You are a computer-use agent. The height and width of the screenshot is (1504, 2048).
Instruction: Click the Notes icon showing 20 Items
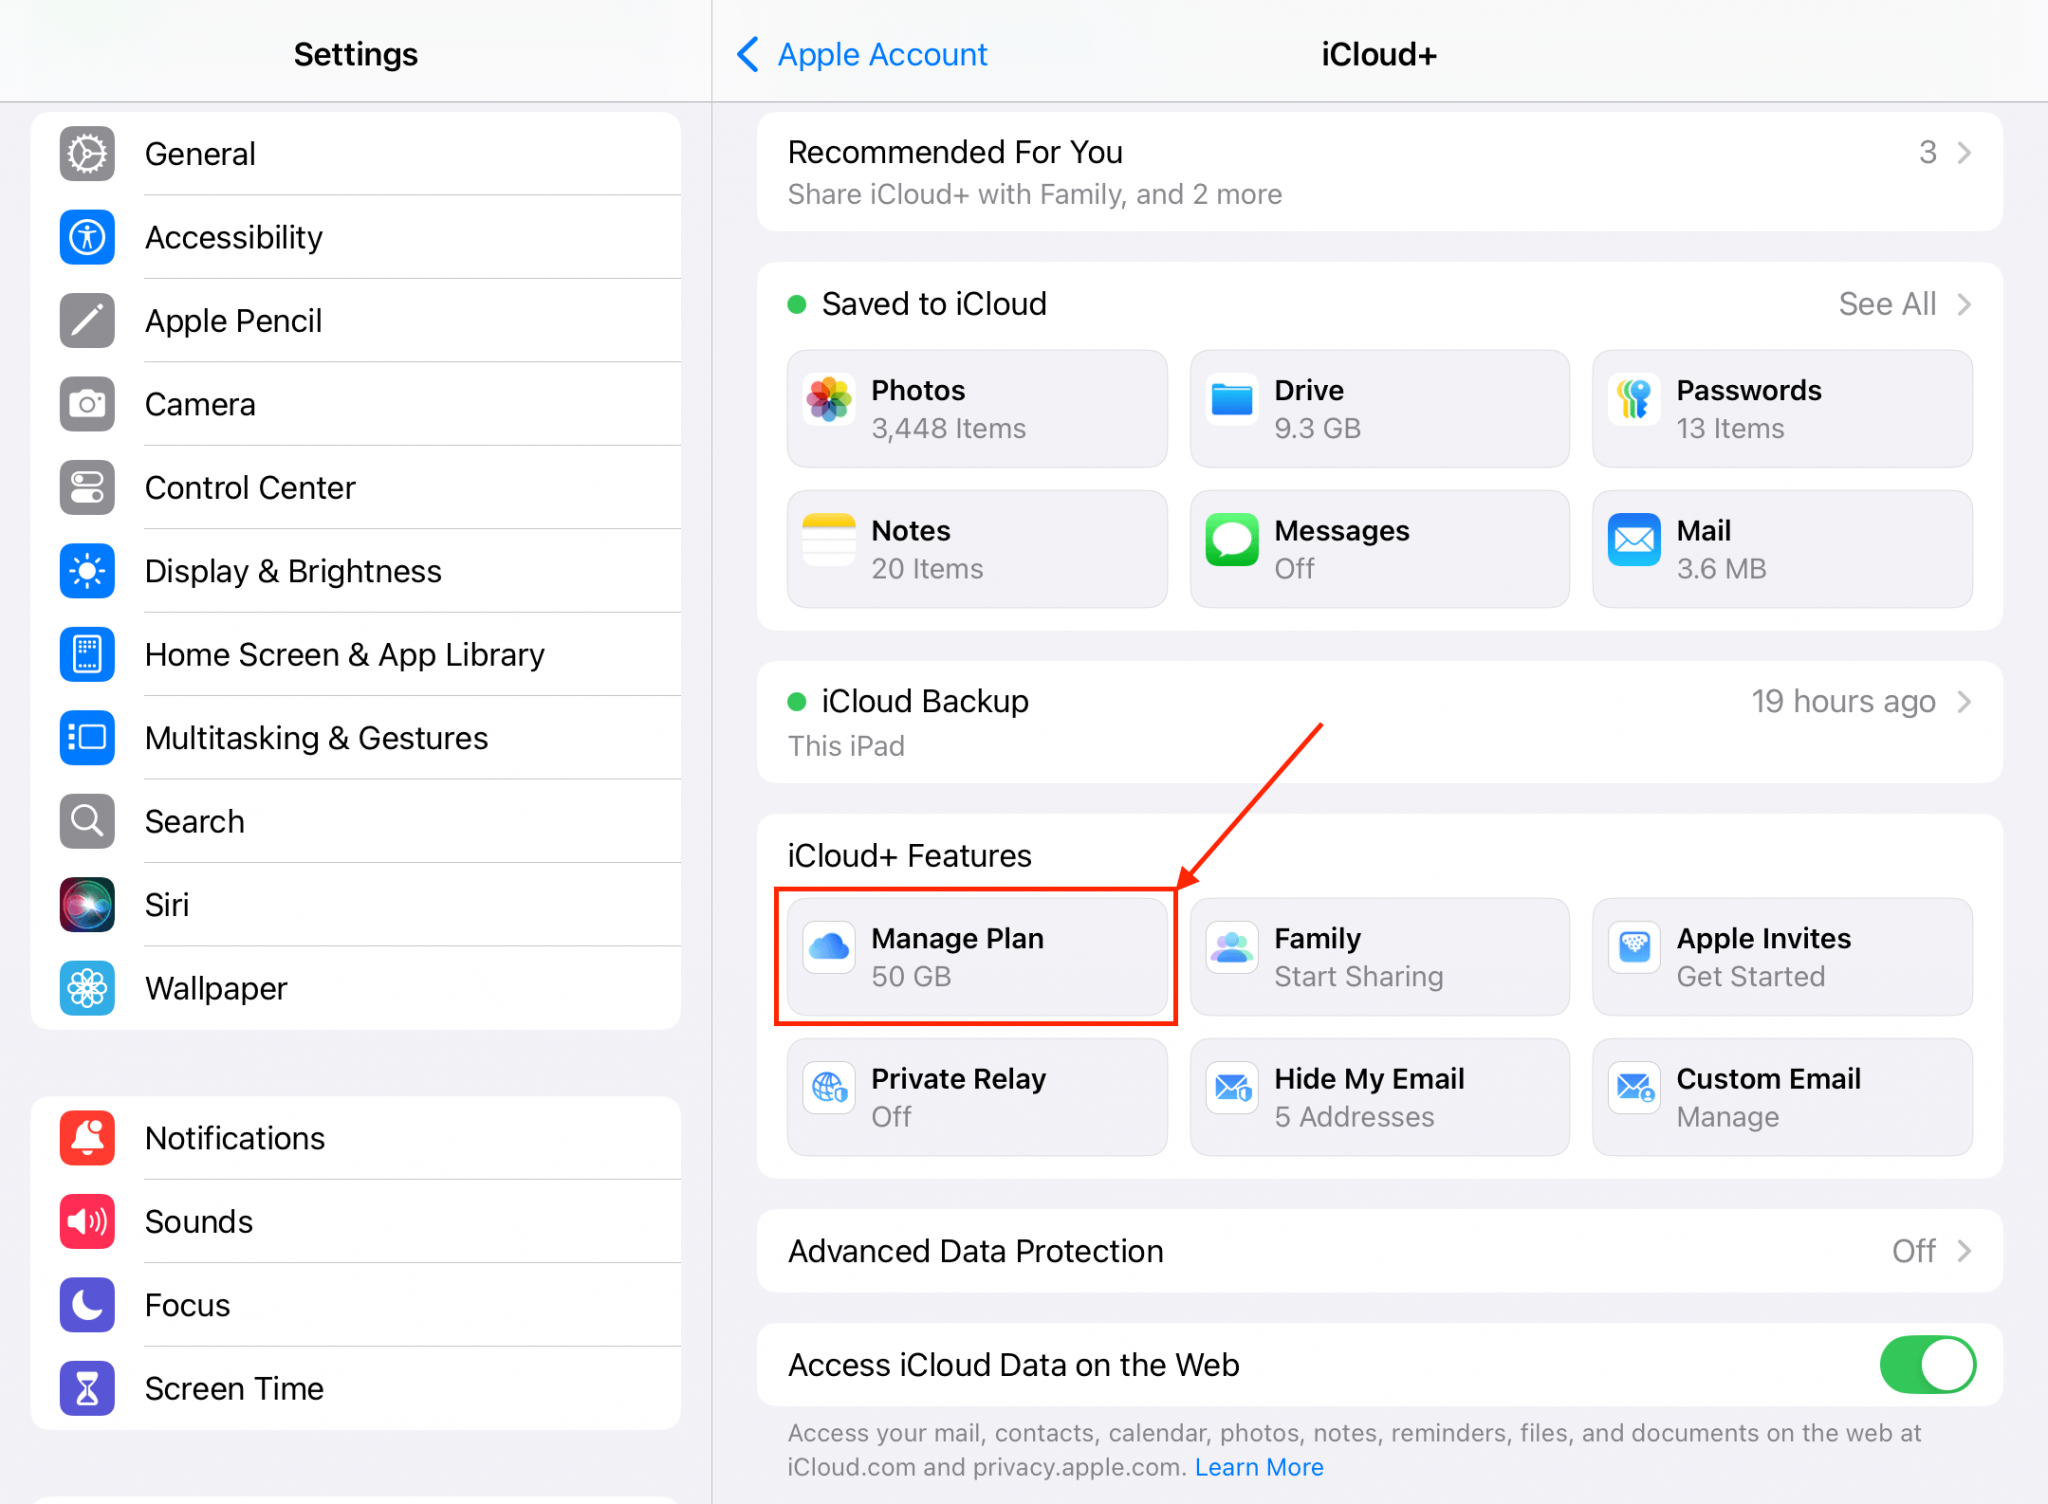(x=829, y=539)
